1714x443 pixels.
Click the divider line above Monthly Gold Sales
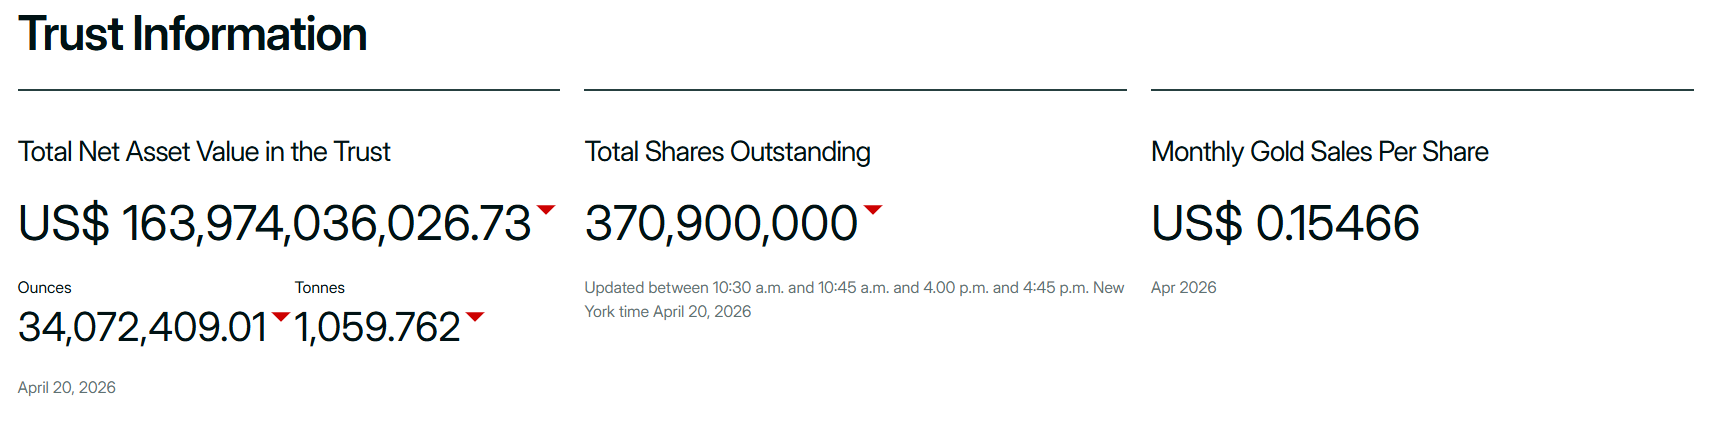[1422, 90]
